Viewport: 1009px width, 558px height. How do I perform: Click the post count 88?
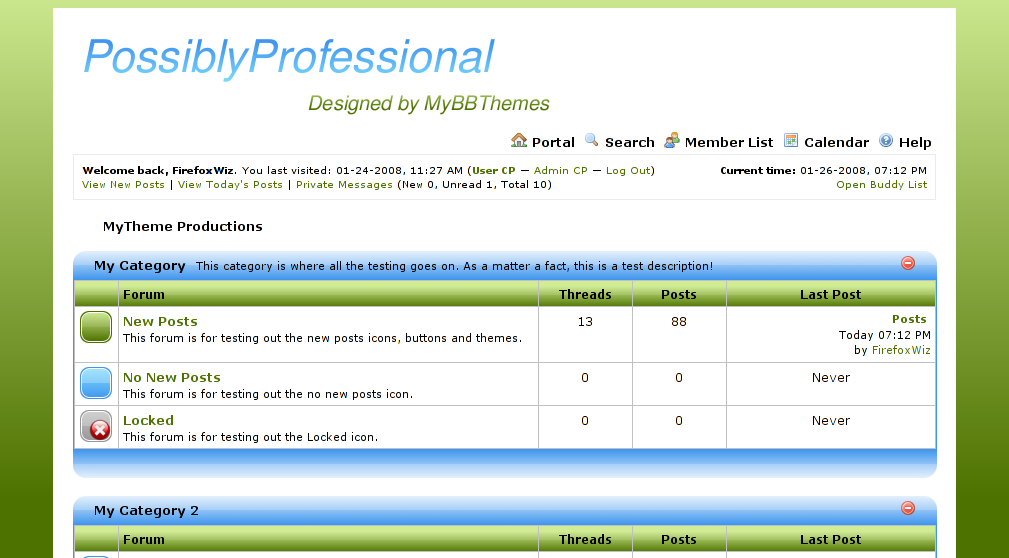click(679, 321)
